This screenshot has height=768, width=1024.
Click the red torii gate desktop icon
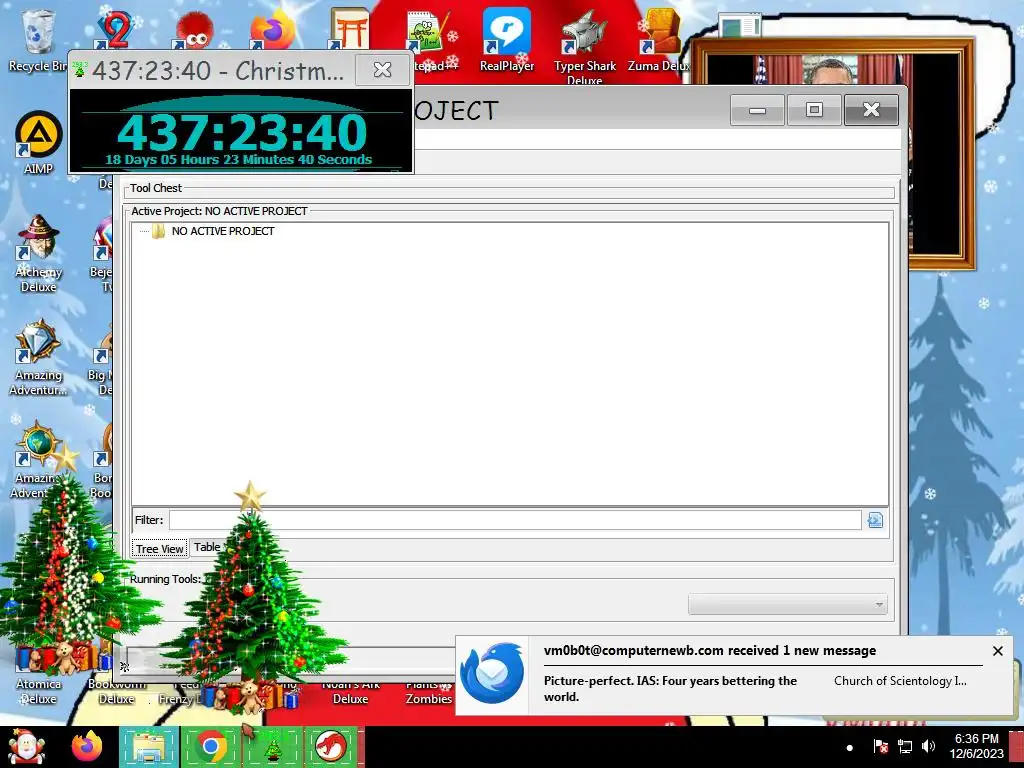(x=350, y=29)
